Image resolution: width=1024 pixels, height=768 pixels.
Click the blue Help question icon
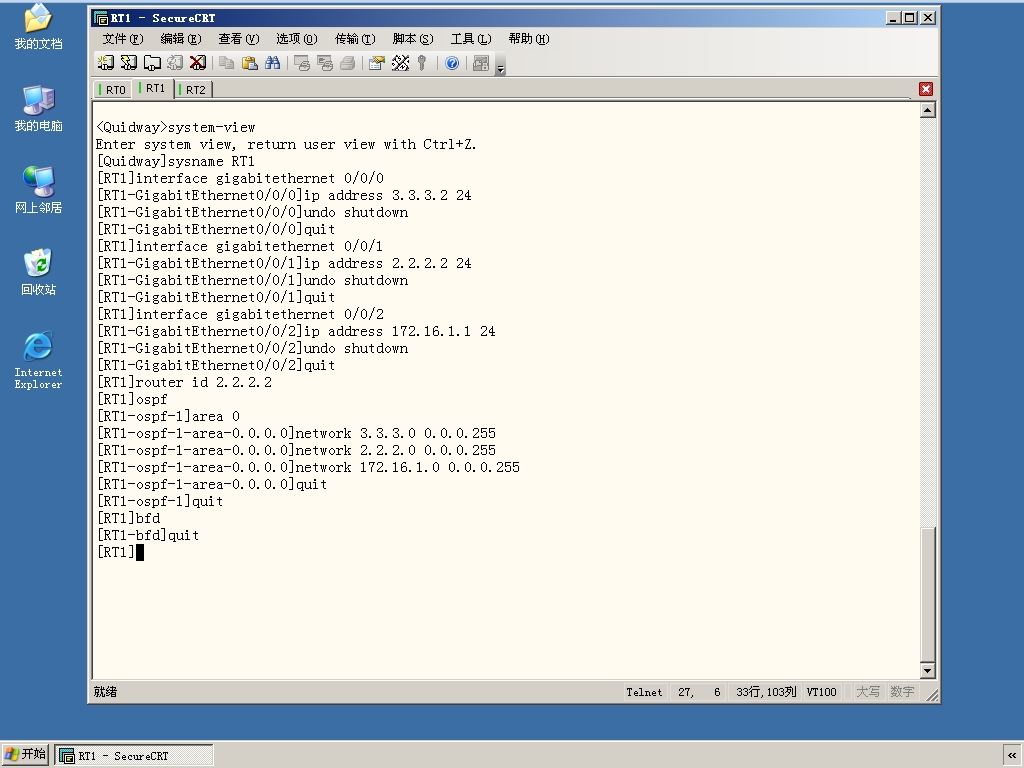452,63
